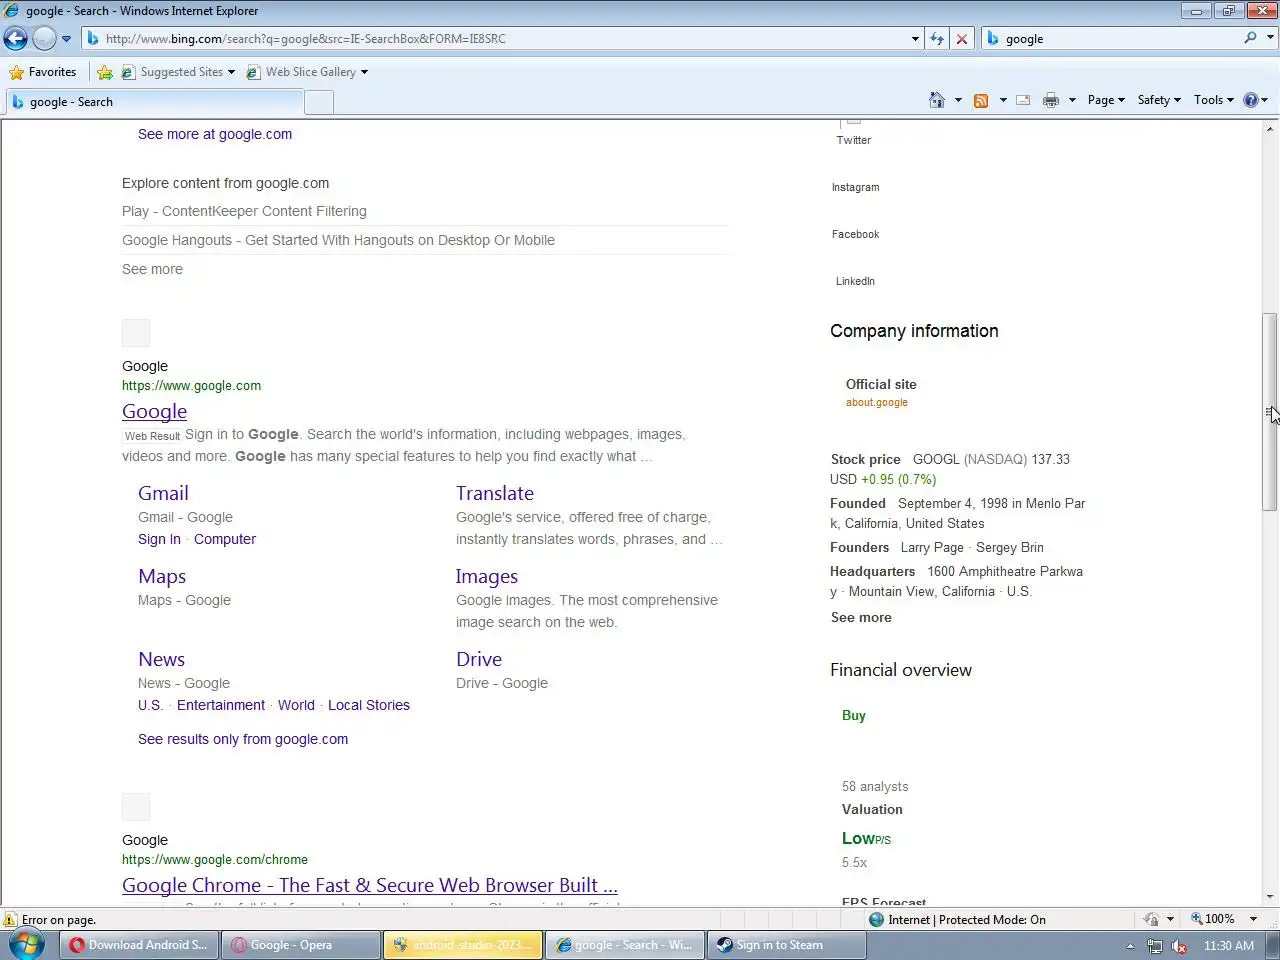This screenshot has height=960, width=1280.
Task: Open the Tools menu
Action: [1214, 100]
